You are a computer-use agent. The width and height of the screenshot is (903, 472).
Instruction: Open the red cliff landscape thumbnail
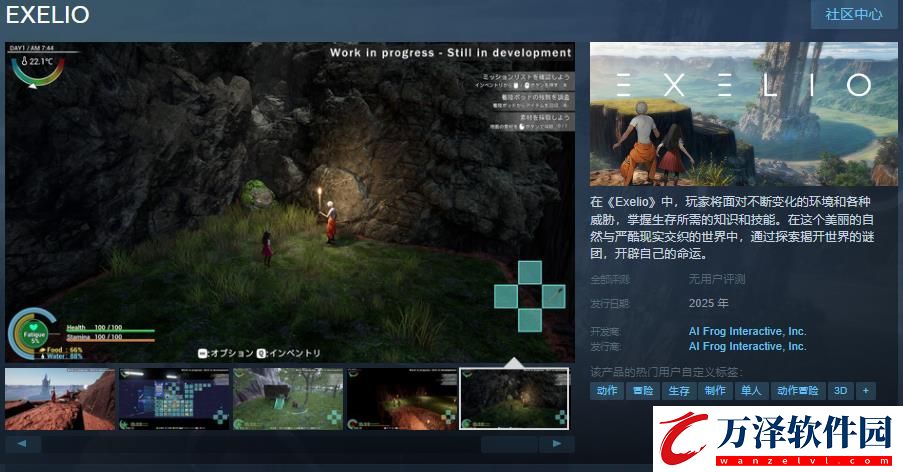click(60, 399)
